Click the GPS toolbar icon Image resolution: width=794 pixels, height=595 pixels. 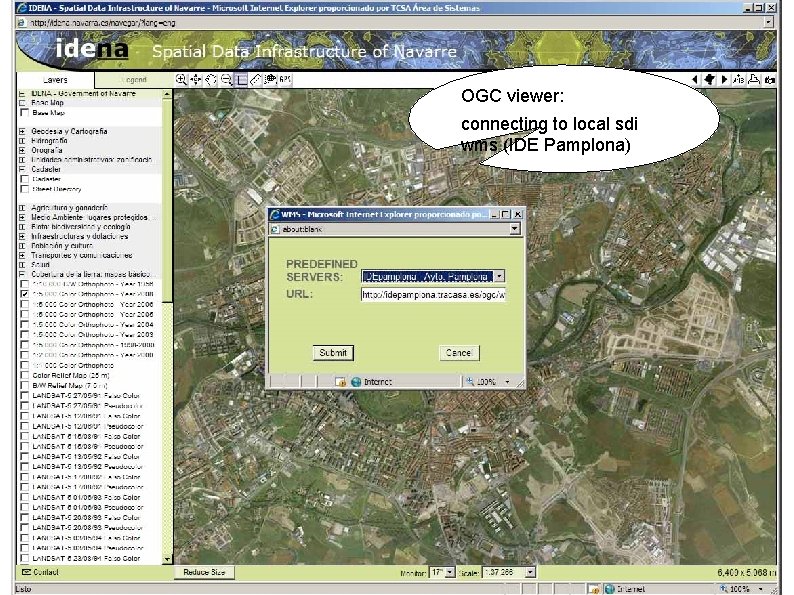pos(286,80)
